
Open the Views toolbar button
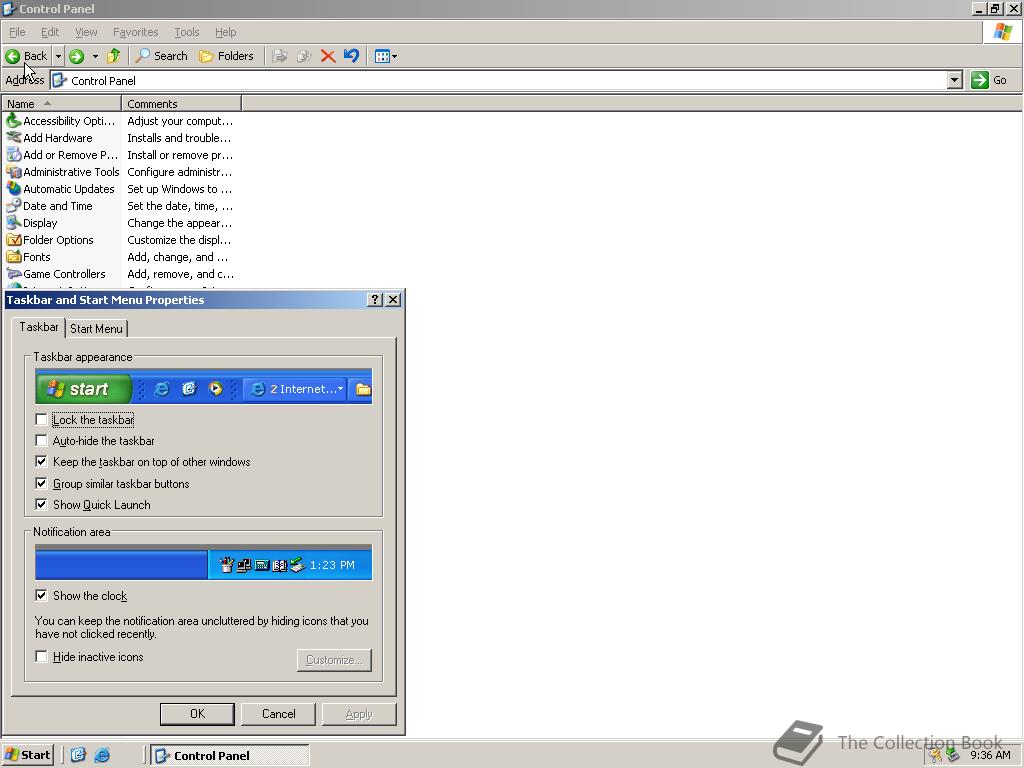[382, 56]
